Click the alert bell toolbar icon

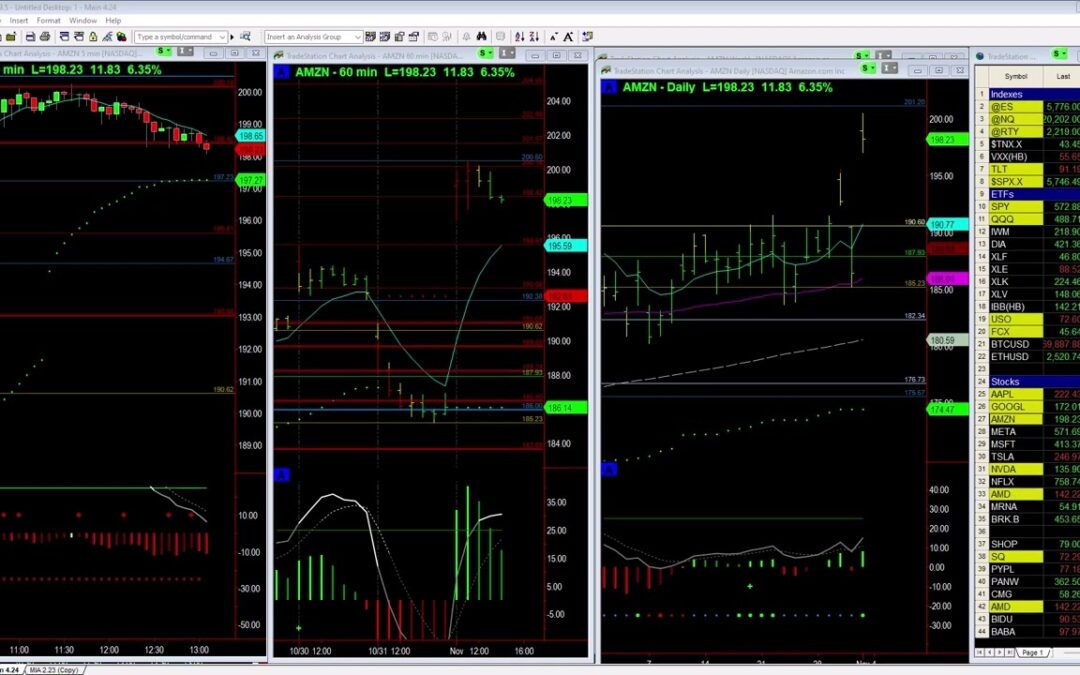click(x=466, y=37)
